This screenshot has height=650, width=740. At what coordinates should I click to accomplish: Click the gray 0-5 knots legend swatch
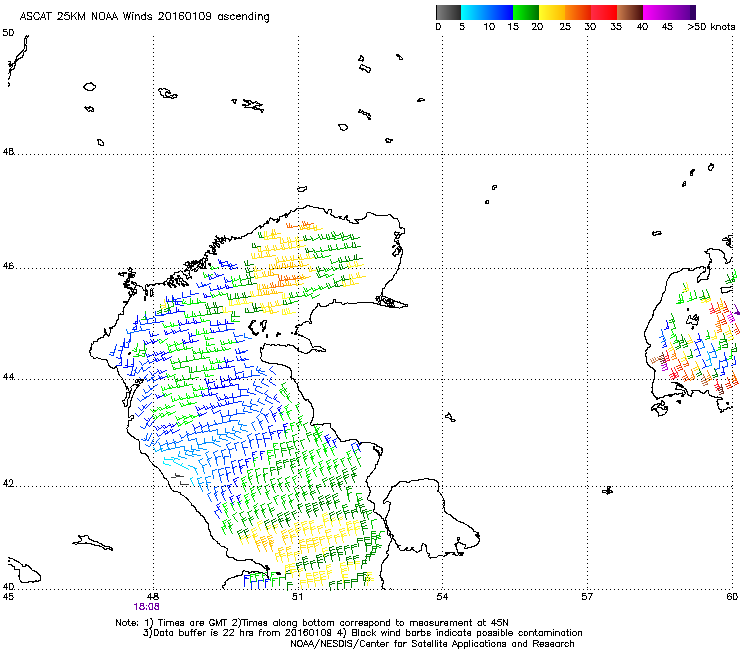click(x=448, y=12)
